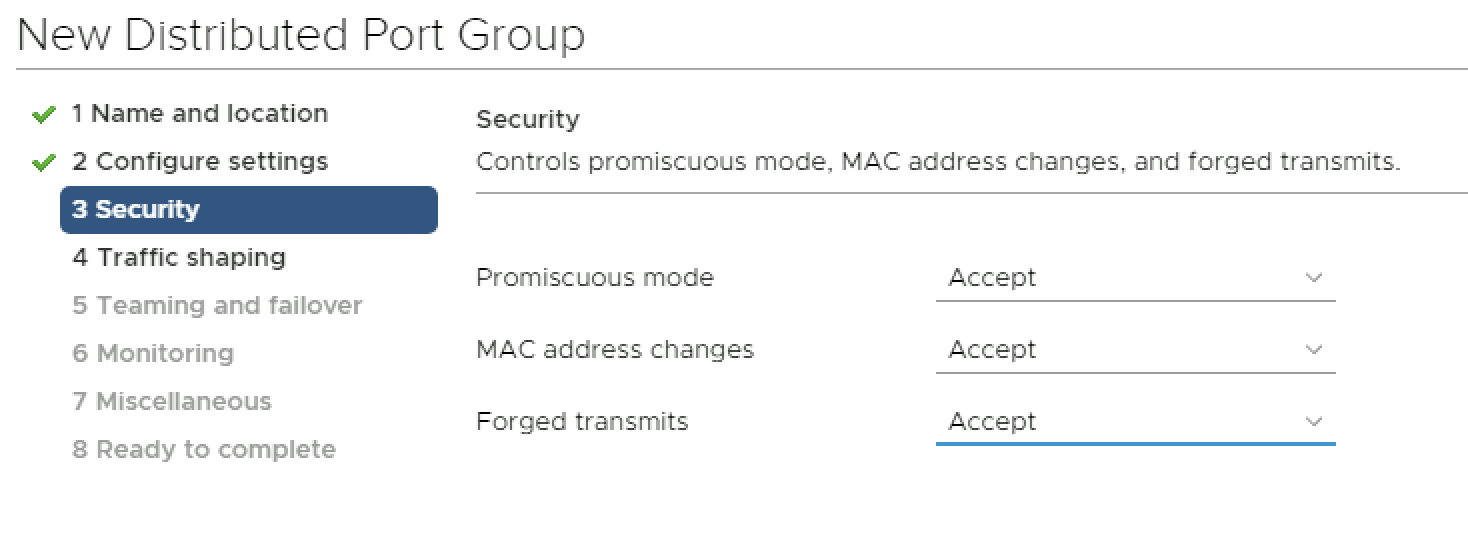Click the Promiscuous mode chevron arrow

(x=1314, y=278)
